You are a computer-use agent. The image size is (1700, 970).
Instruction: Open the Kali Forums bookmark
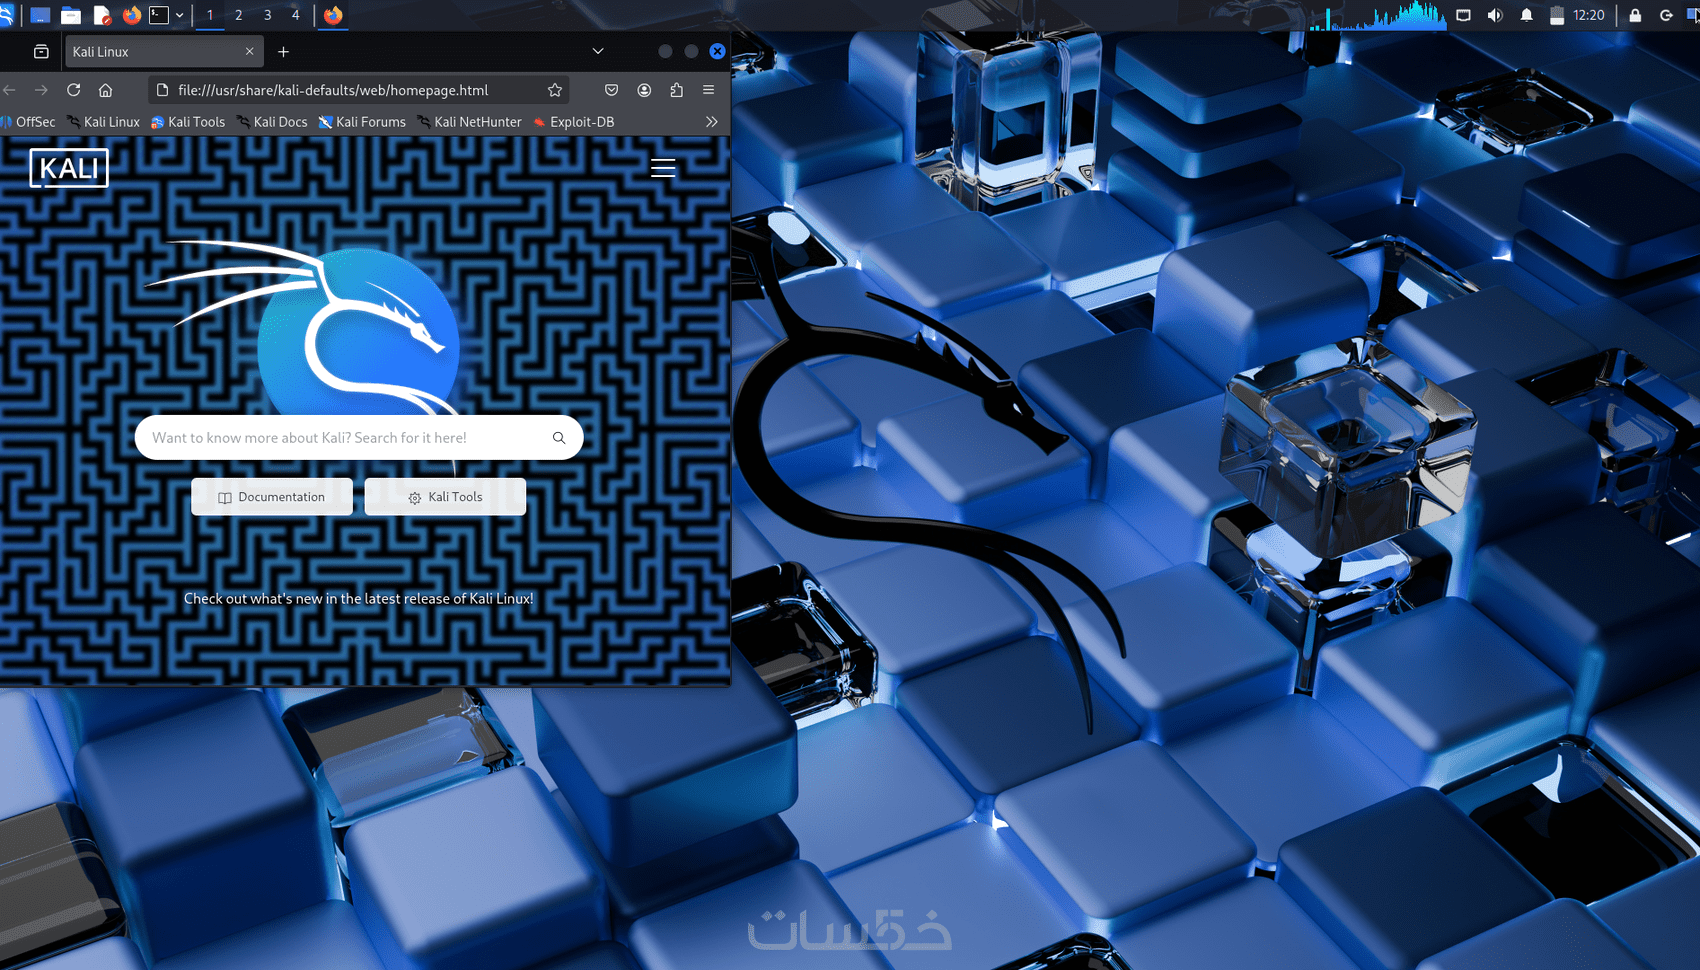click(362, 122)
